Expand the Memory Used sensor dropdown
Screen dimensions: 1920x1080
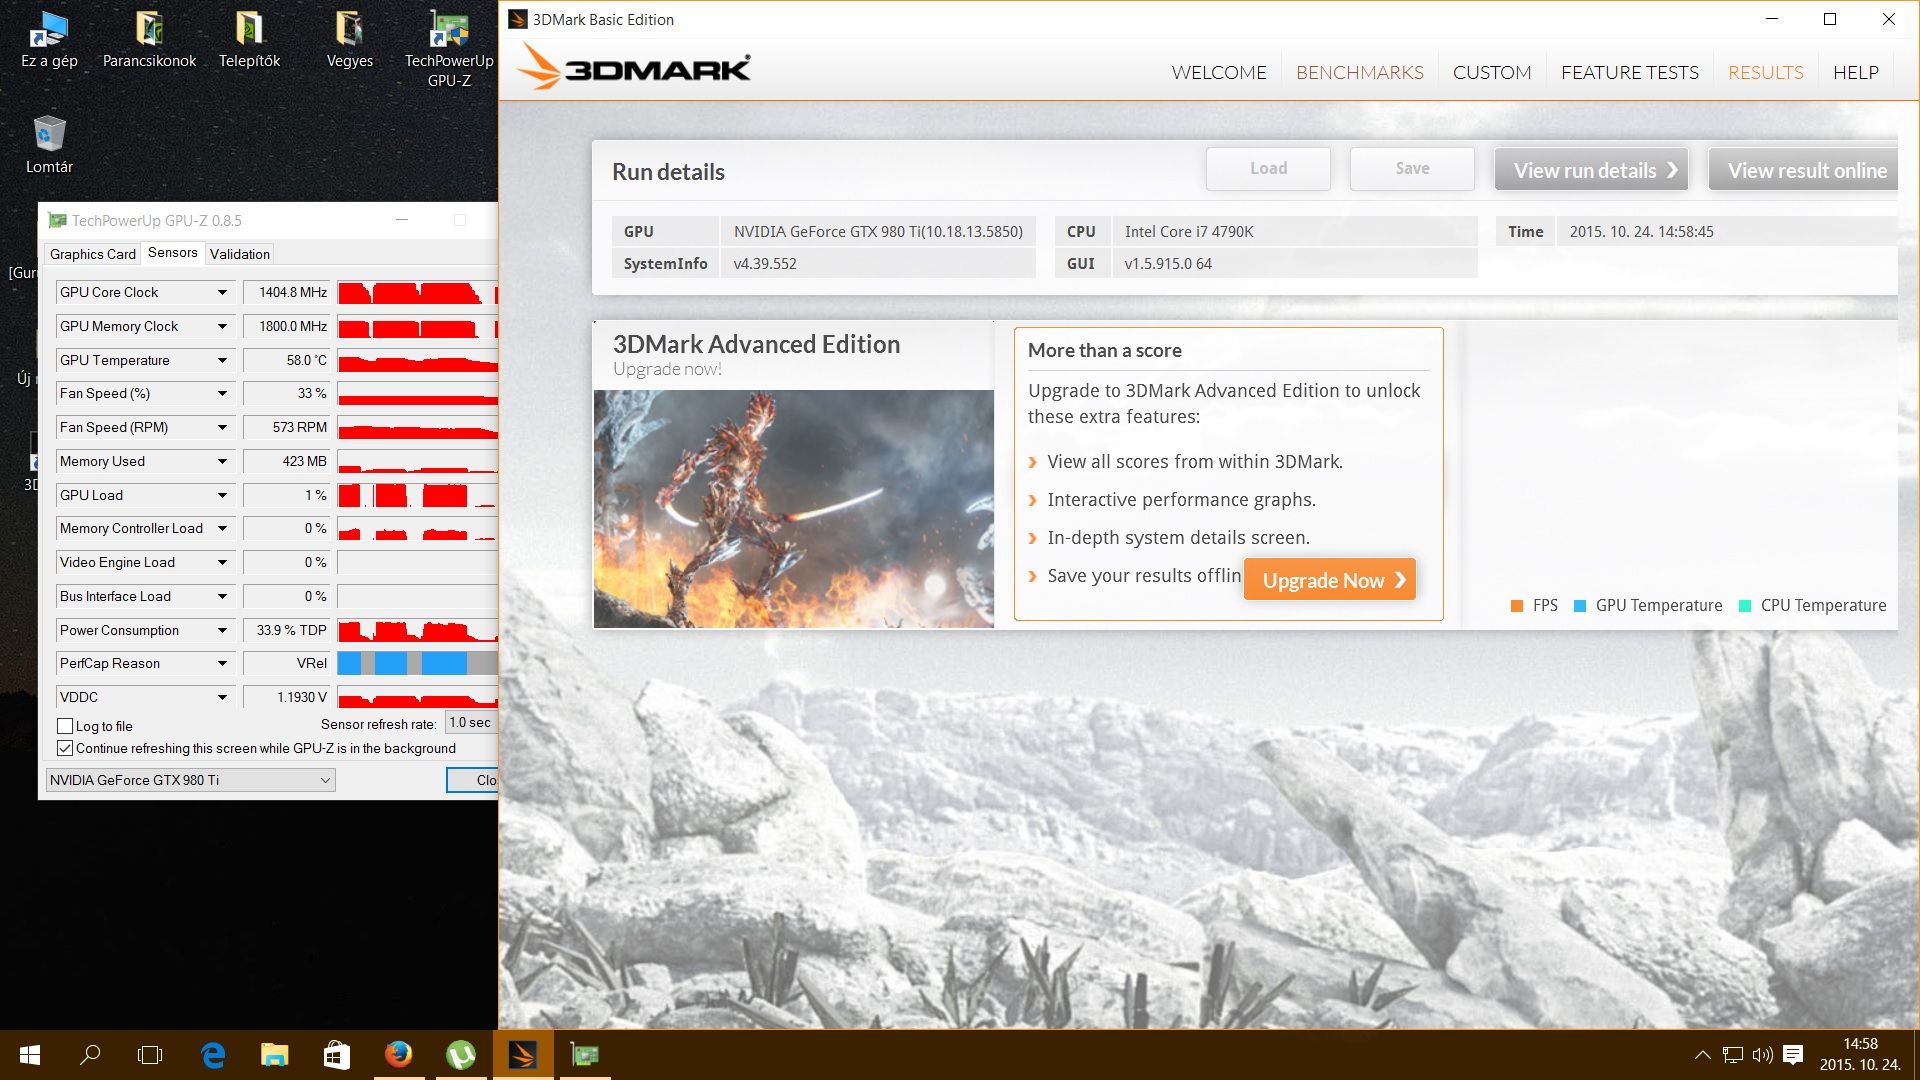222,461
